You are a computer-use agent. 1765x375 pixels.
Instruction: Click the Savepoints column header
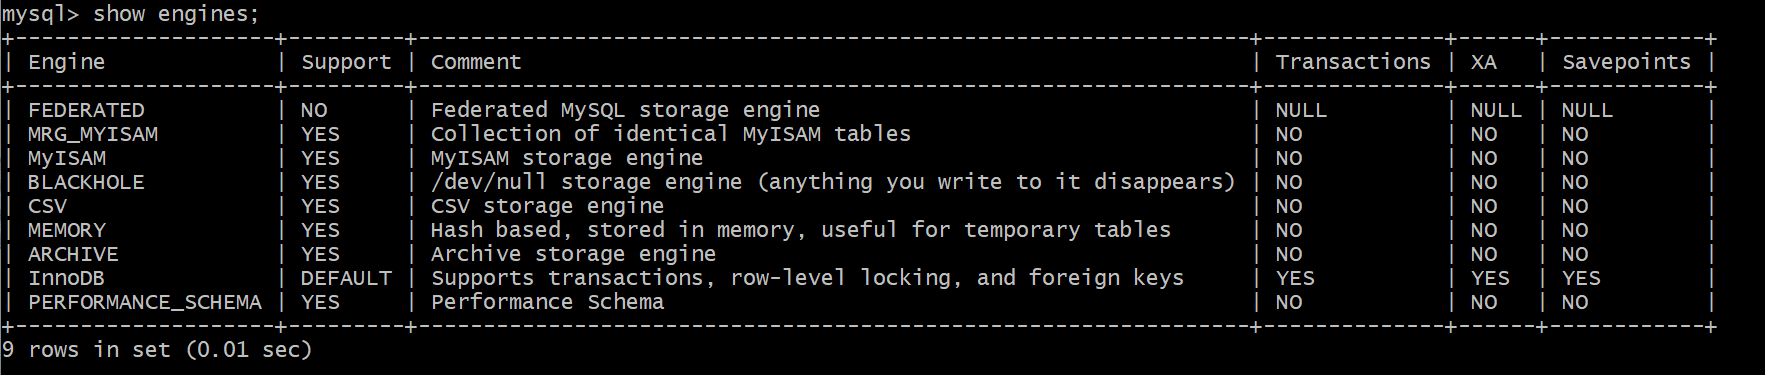1626,63
